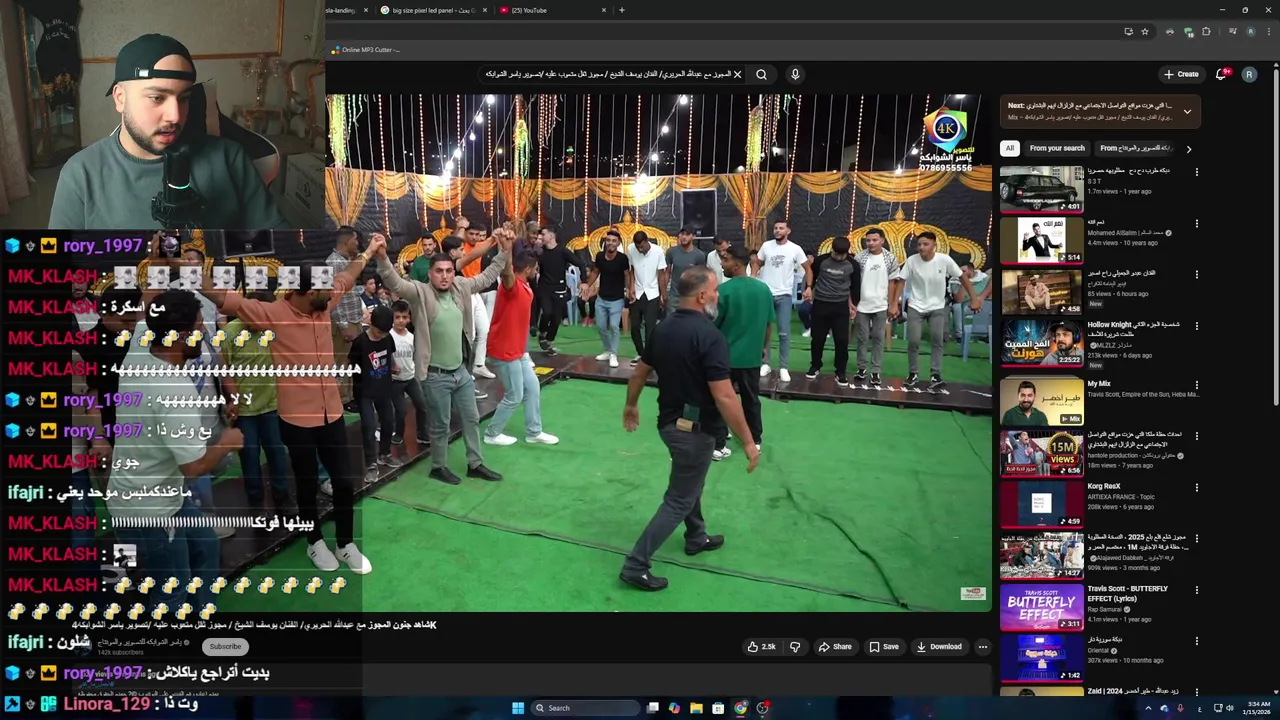1280x720 pixels.
Task: Open the Online MP3 Cutter bookmark
Action: coord(365,50)
